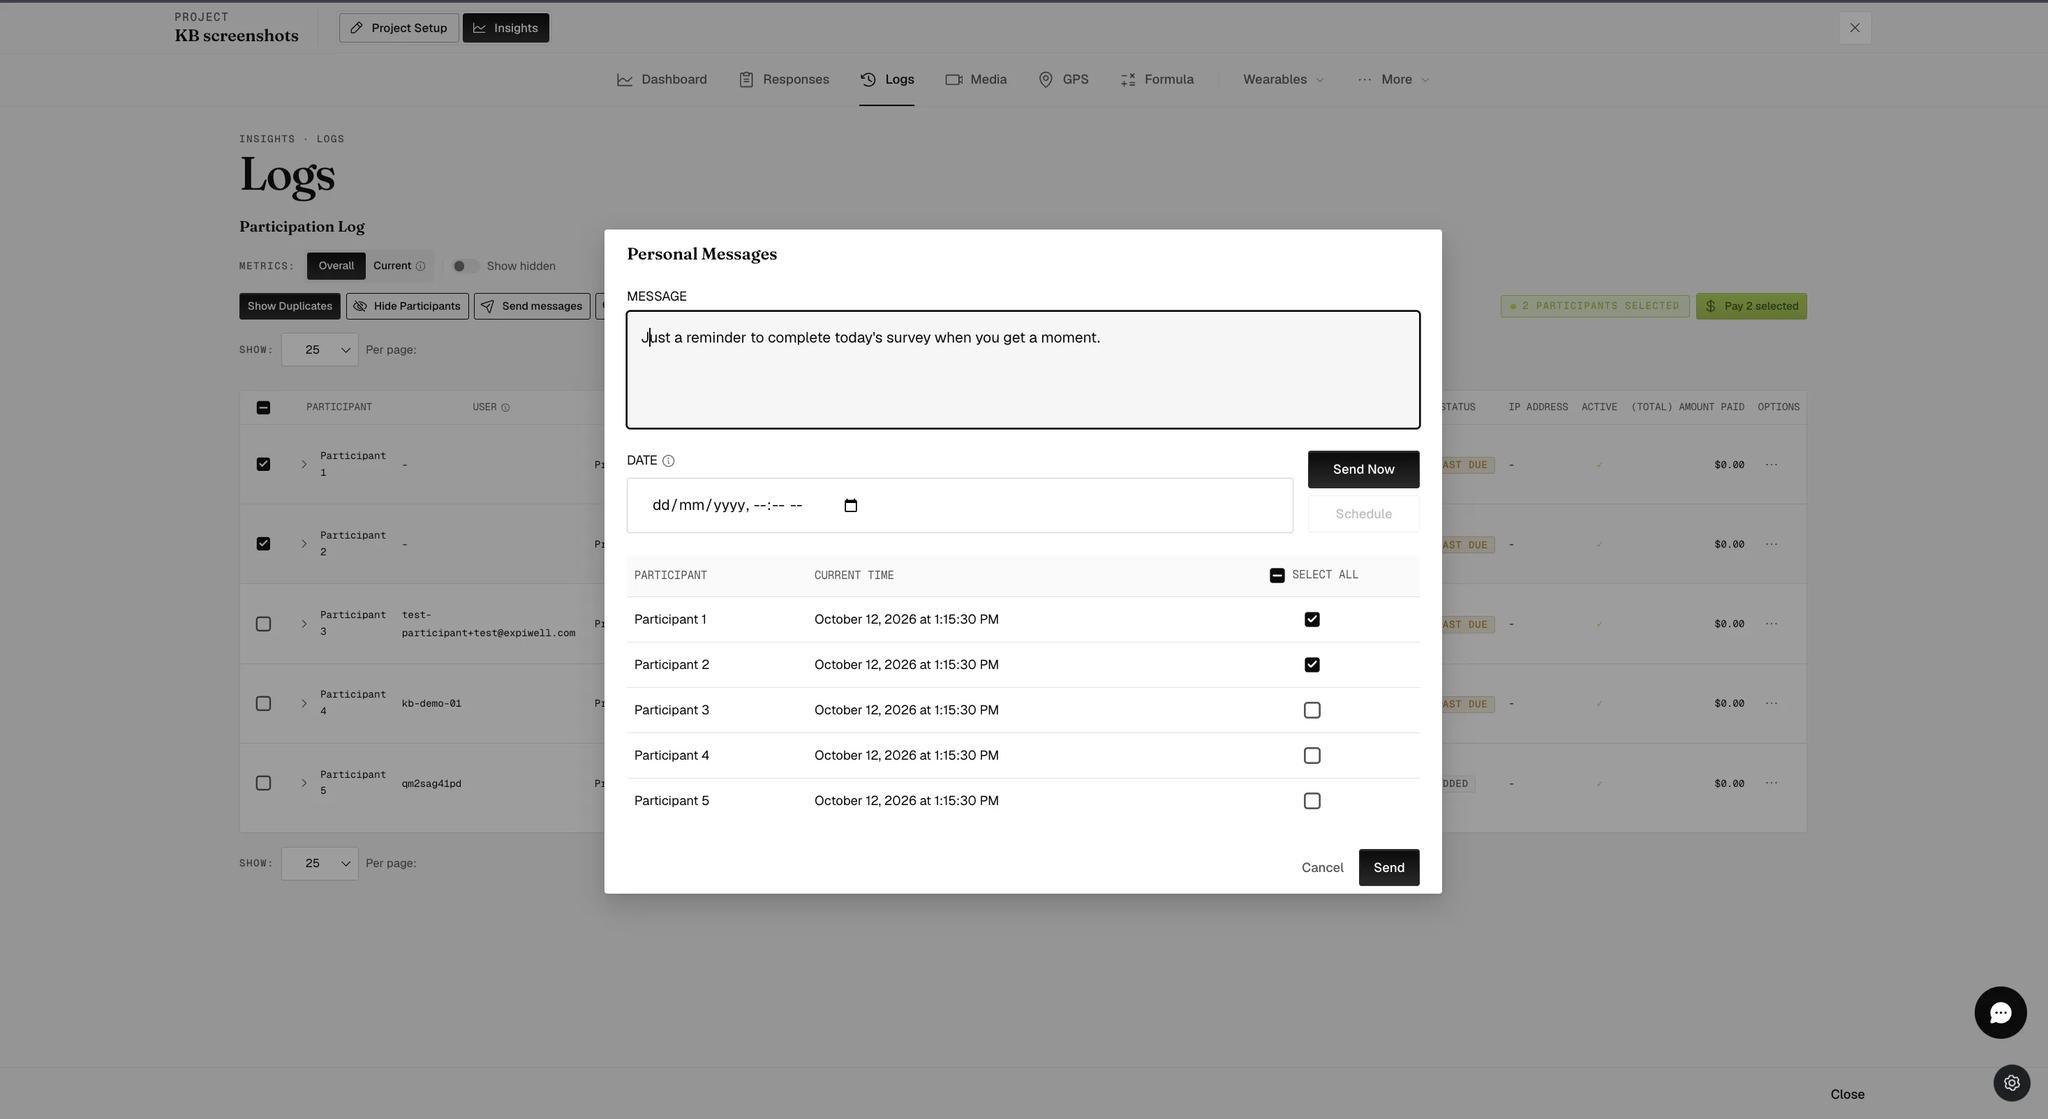The width and height of the screenshot is (2048, 1119).
Task: Open options ellipsis for Participant 5 row
Action: (1771, 784)
